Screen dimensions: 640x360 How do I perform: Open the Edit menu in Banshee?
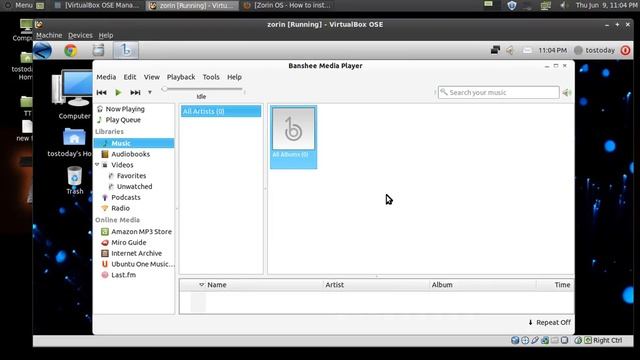tap(130, 77)
